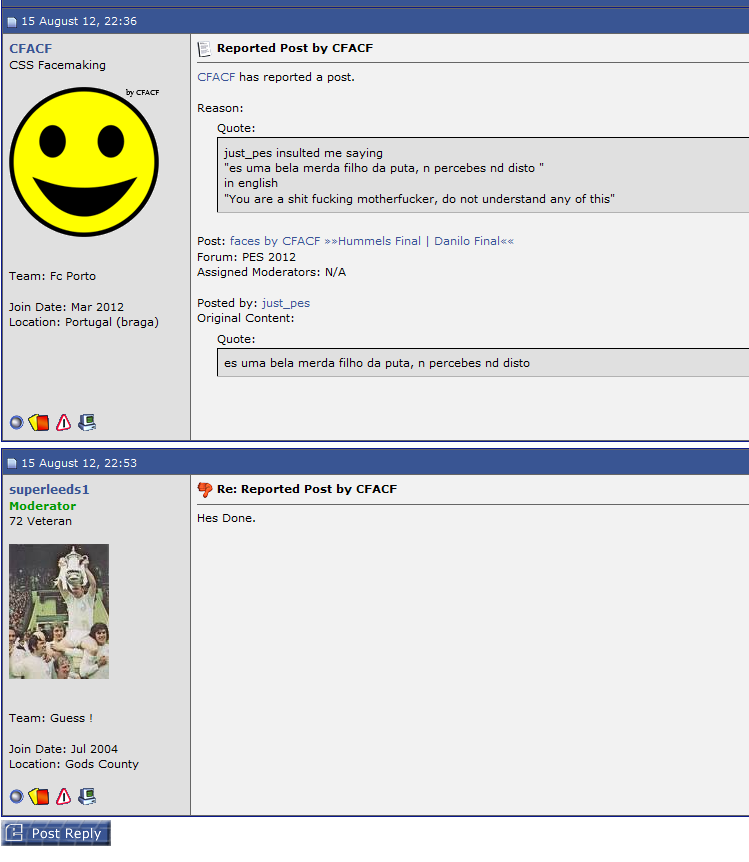Open CFACF username in the left profile panel
749x862 pixels.
[x=31, y=48]
